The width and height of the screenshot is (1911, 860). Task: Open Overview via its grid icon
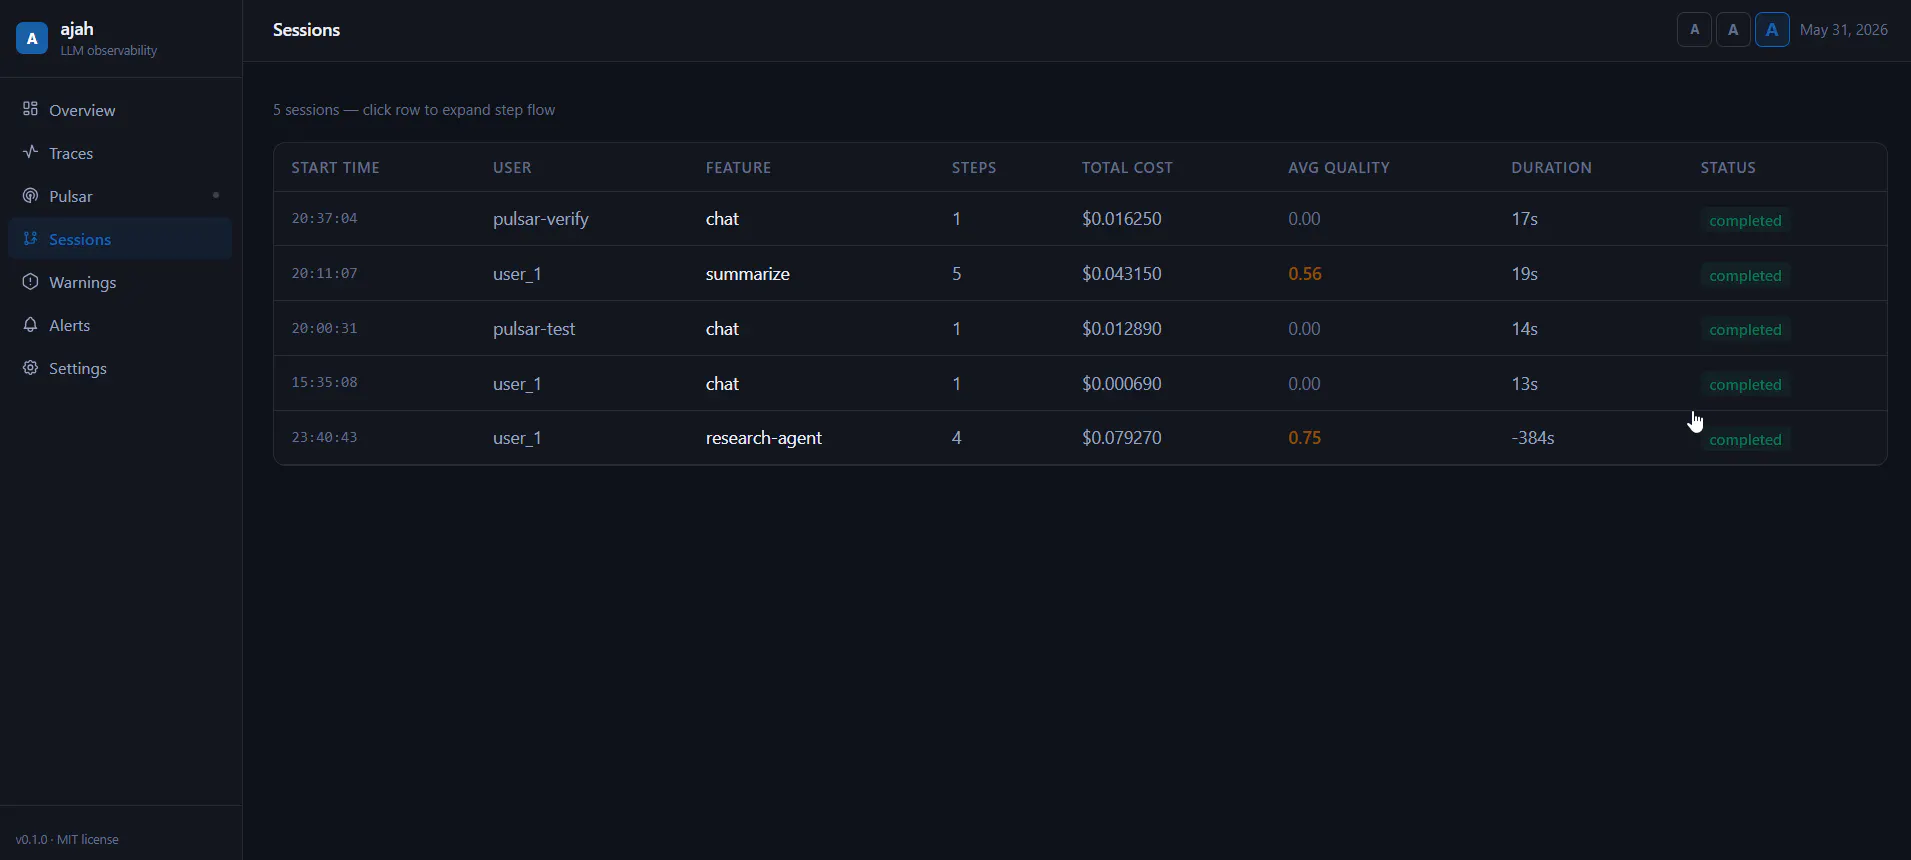click(31, 109)
